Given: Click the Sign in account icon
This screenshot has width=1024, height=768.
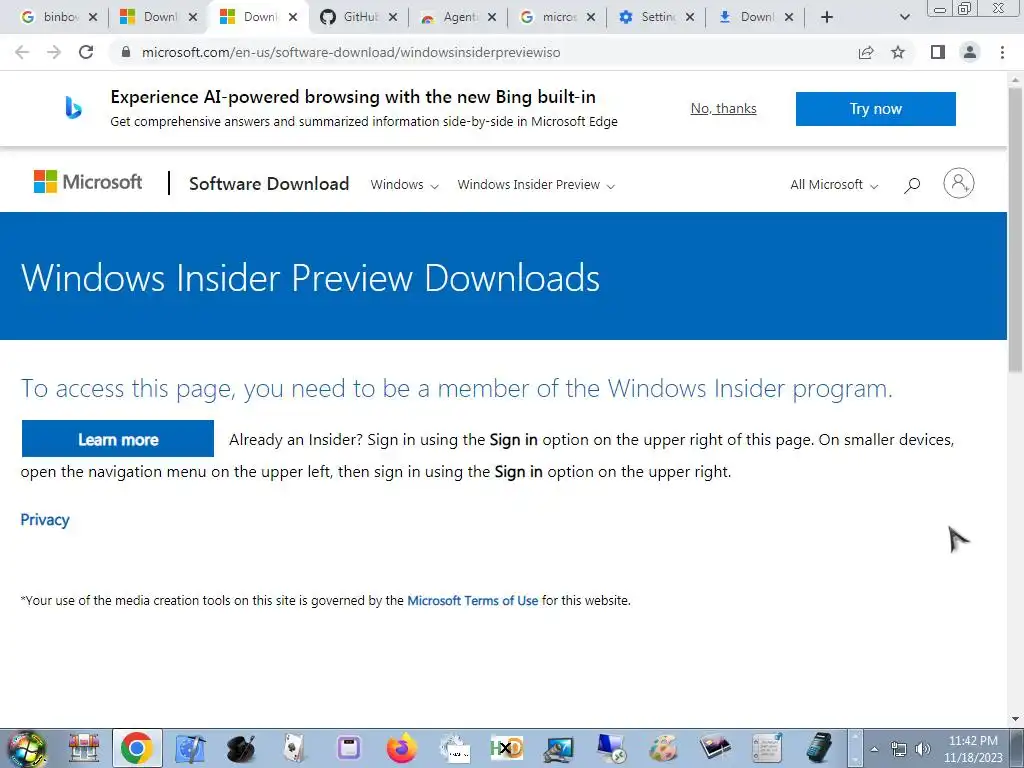Looking at the screenshot, I should coord(959,184).
